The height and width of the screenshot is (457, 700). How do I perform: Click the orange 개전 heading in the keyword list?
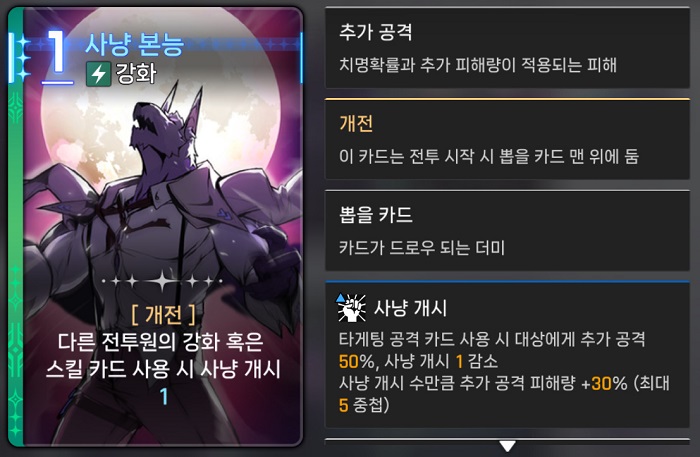click(x=356, y=123)
